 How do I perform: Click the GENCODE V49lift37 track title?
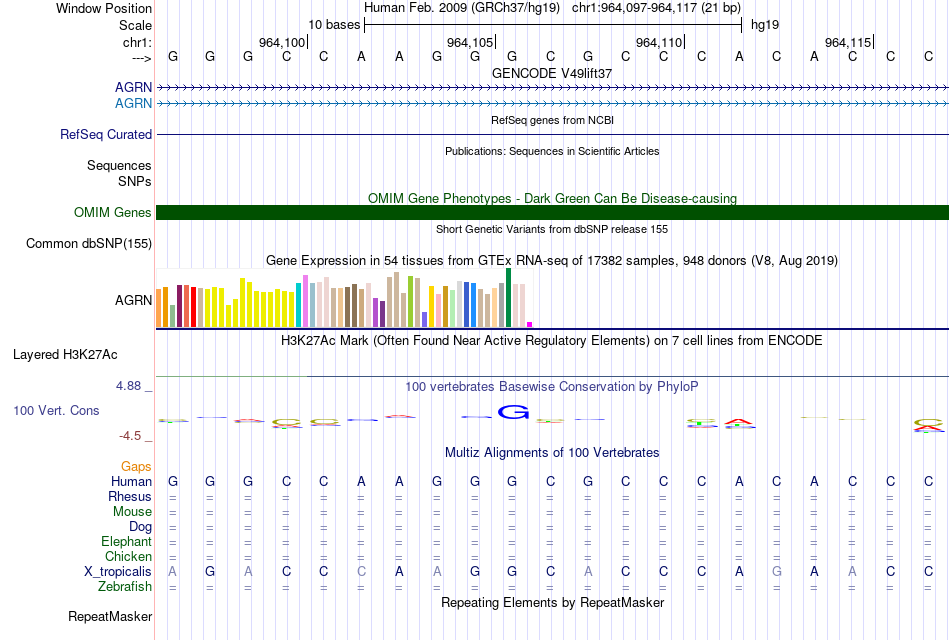click(x=552, y=73)
